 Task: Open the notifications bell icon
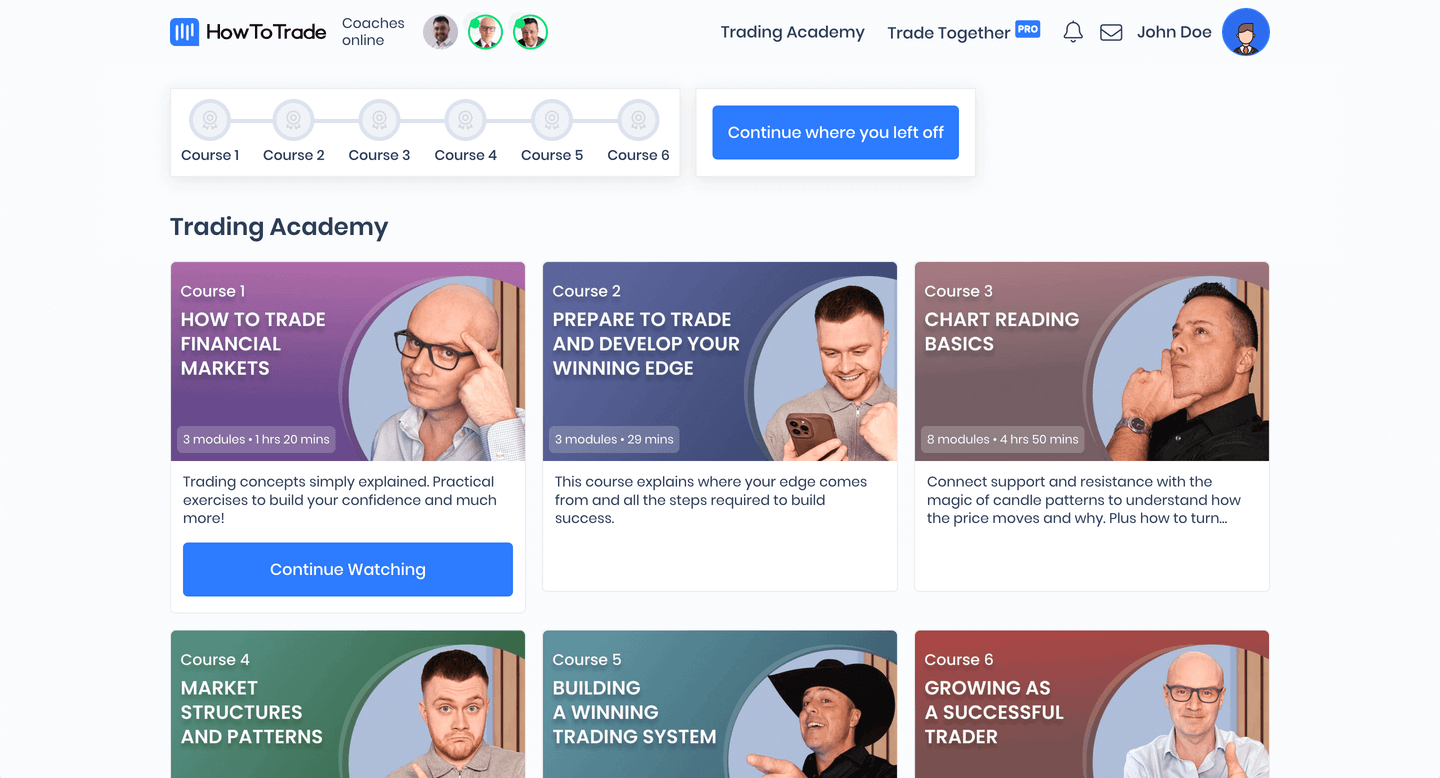(1073, 32)
